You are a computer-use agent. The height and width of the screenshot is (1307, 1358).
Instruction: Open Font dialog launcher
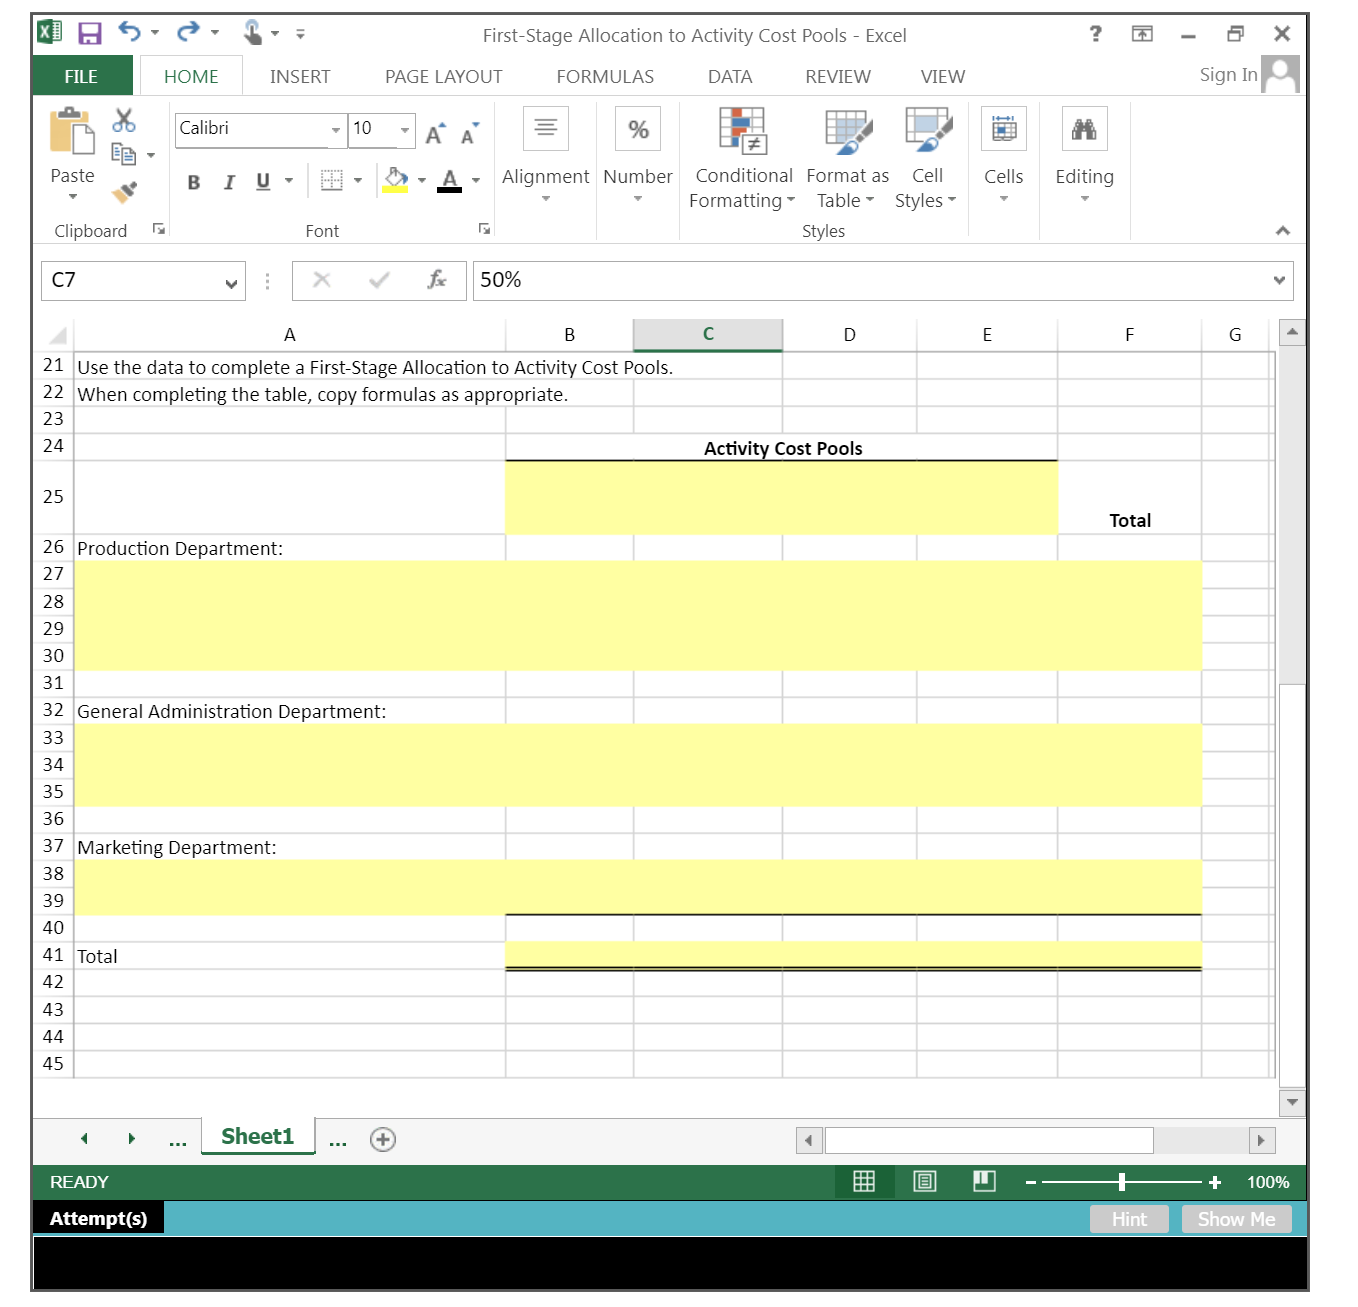tap(485, 229)
